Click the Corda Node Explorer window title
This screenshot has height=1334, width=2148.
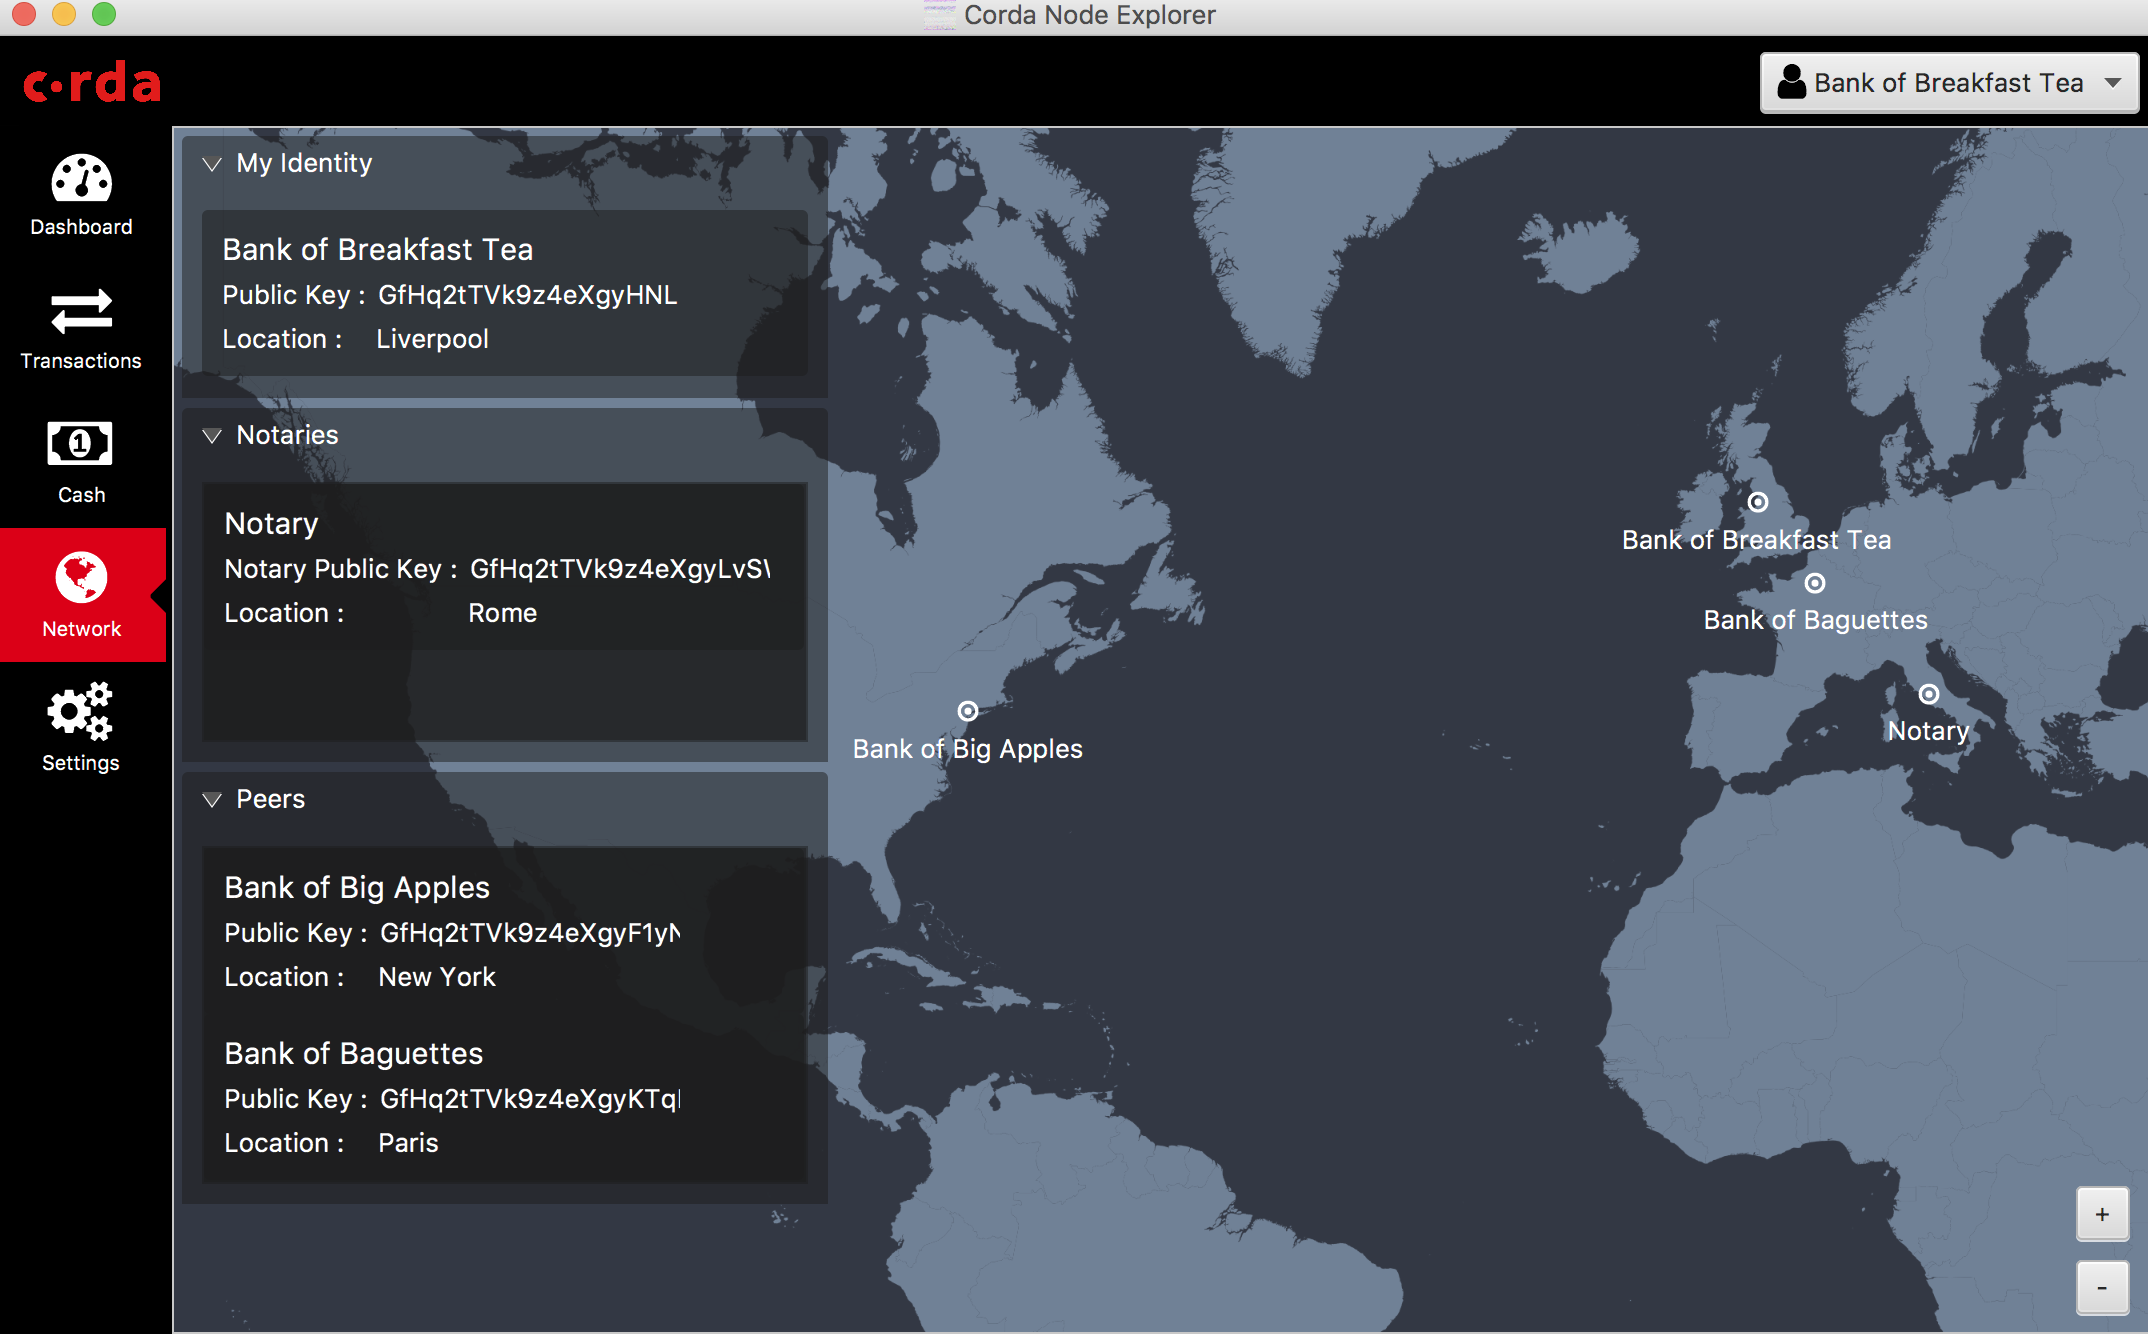click(1089, 15)
